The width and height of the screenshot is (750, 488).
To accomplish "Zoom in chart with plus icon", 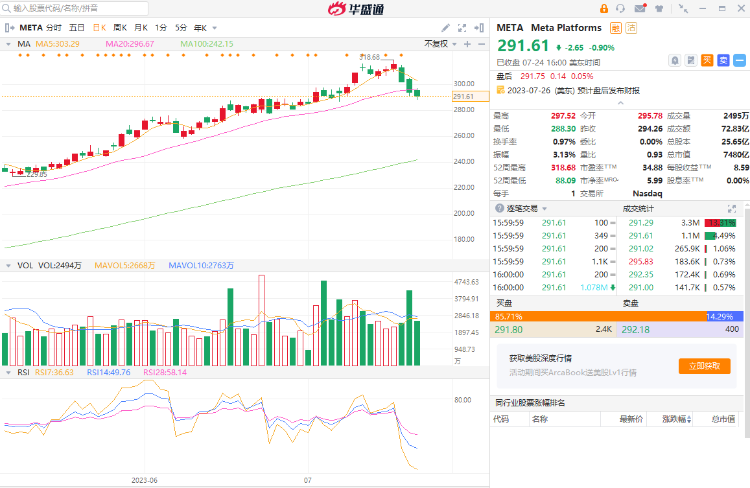I will [467, 44].
